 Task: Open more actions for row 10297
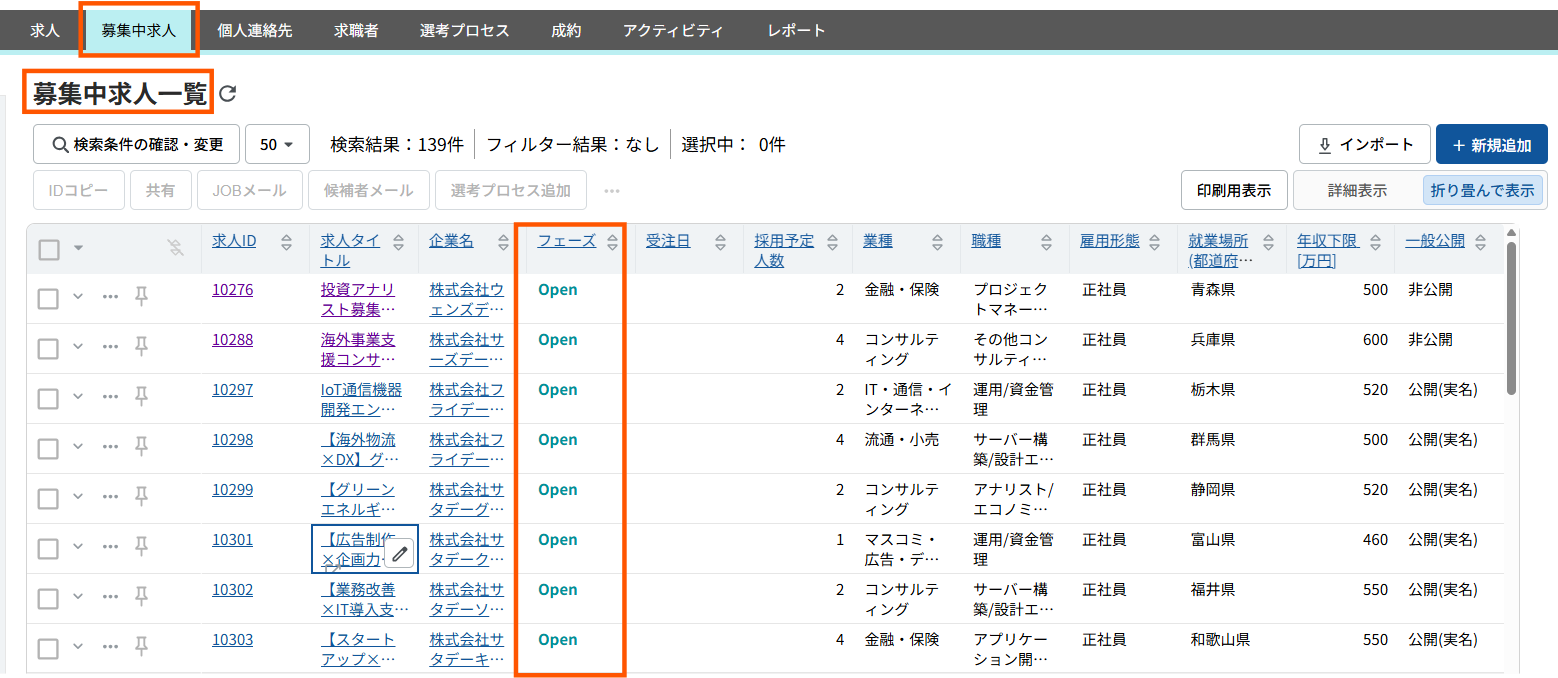[x=110, y=396]
